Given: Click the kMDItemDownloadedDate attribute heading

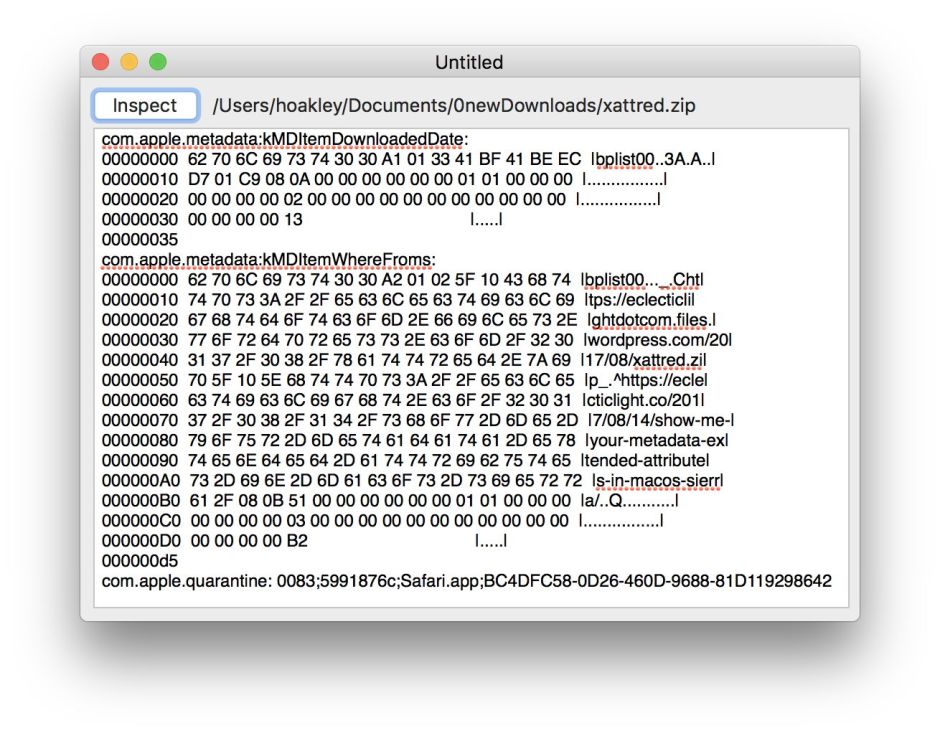Looking at the screenshot, I should click(285, 139).
